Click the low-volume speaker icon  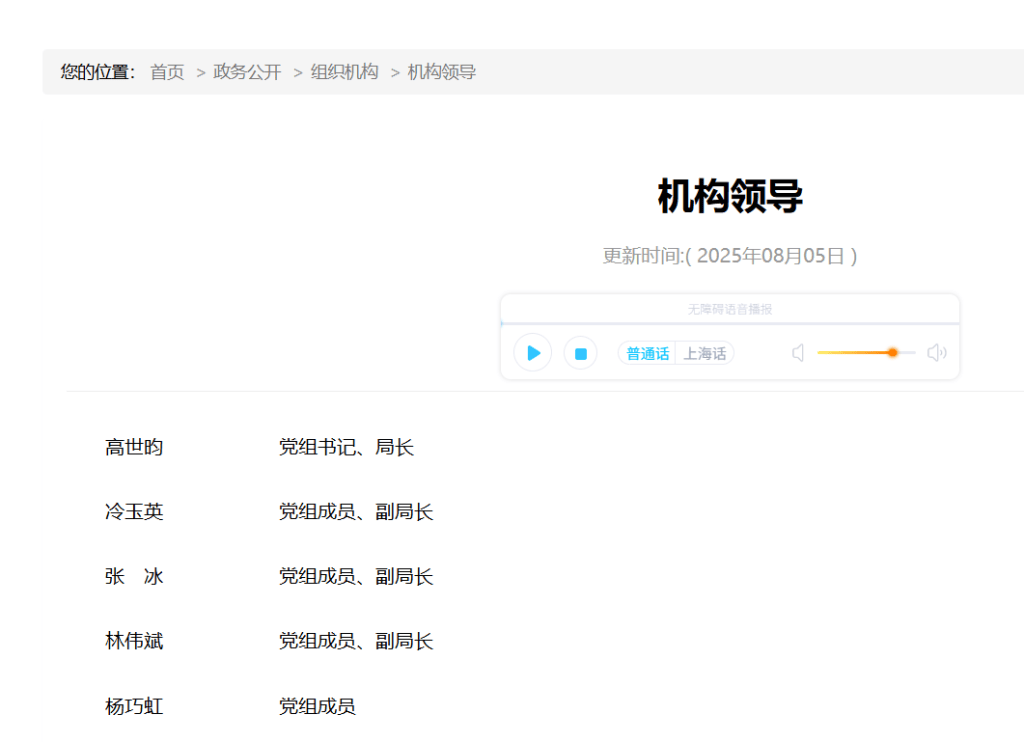pos(798,353)
